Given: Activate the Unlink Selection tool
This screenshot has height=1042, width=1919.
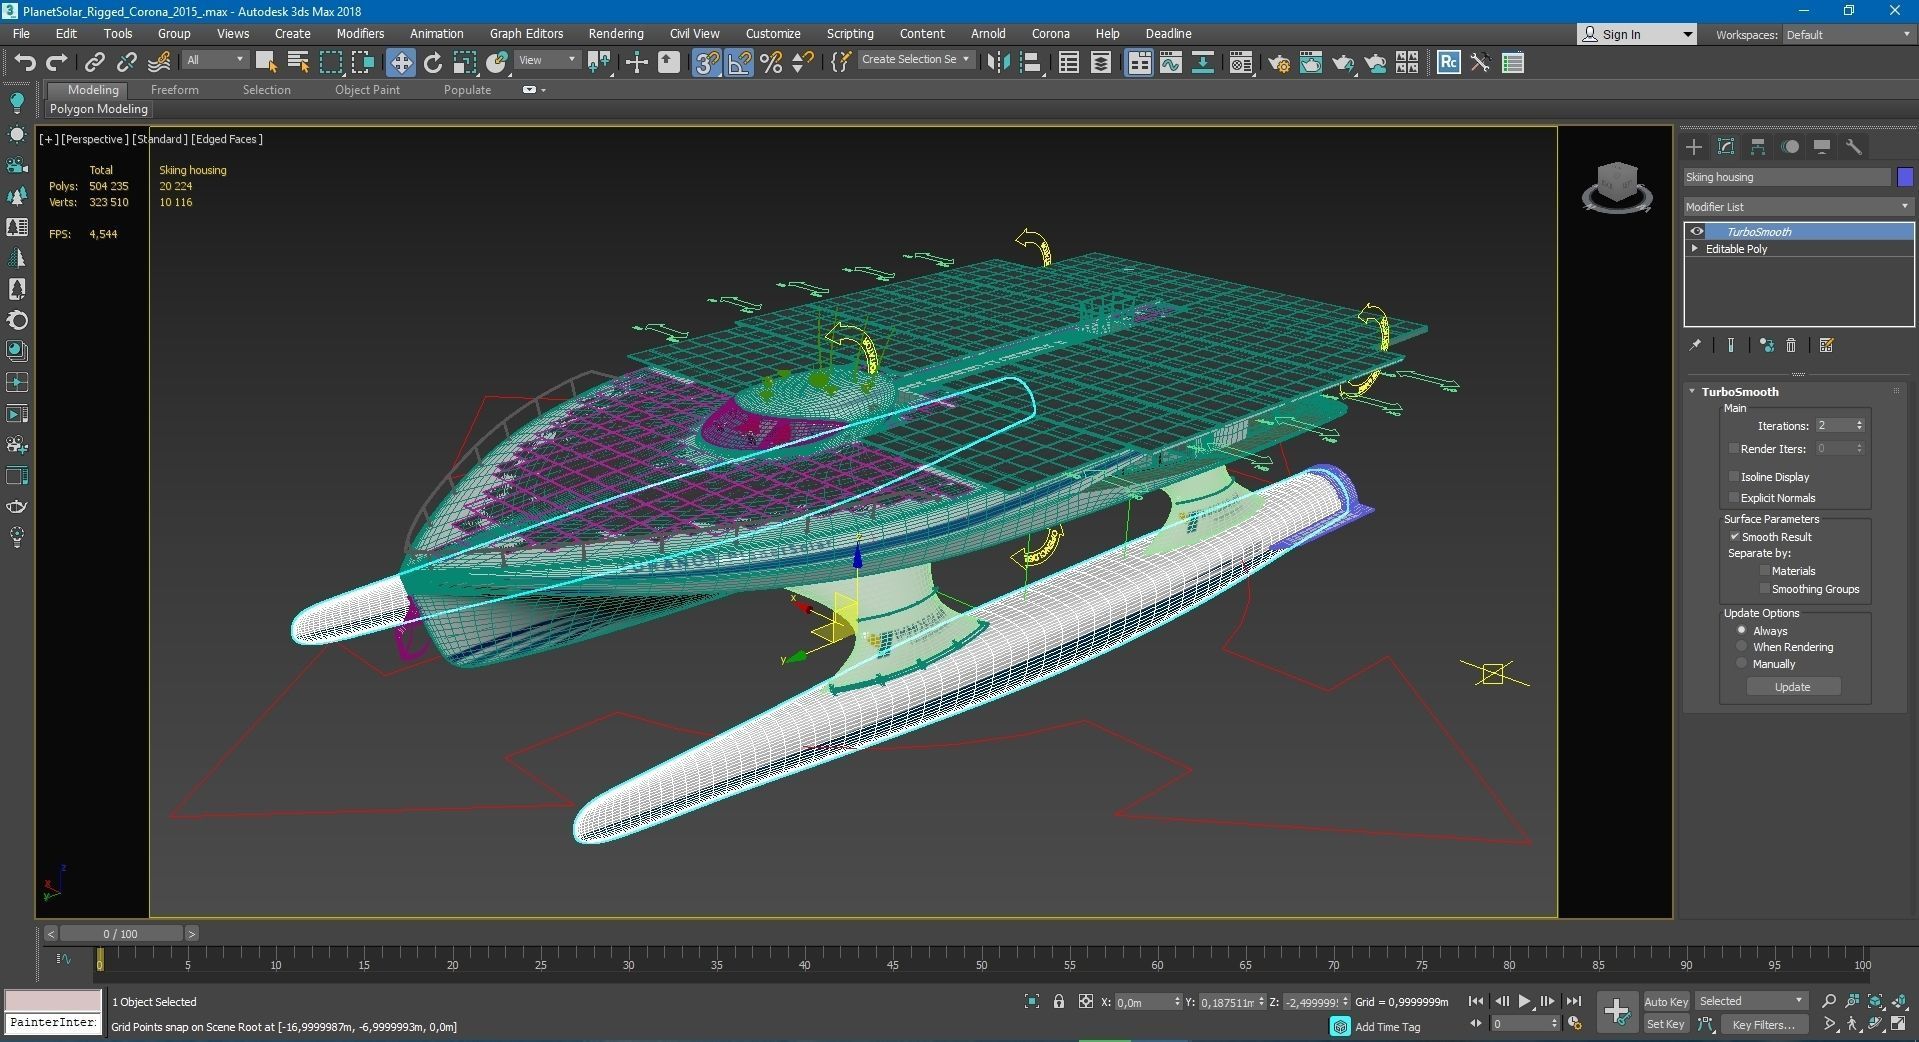Looking at the screenshot, I should (126, 63).
